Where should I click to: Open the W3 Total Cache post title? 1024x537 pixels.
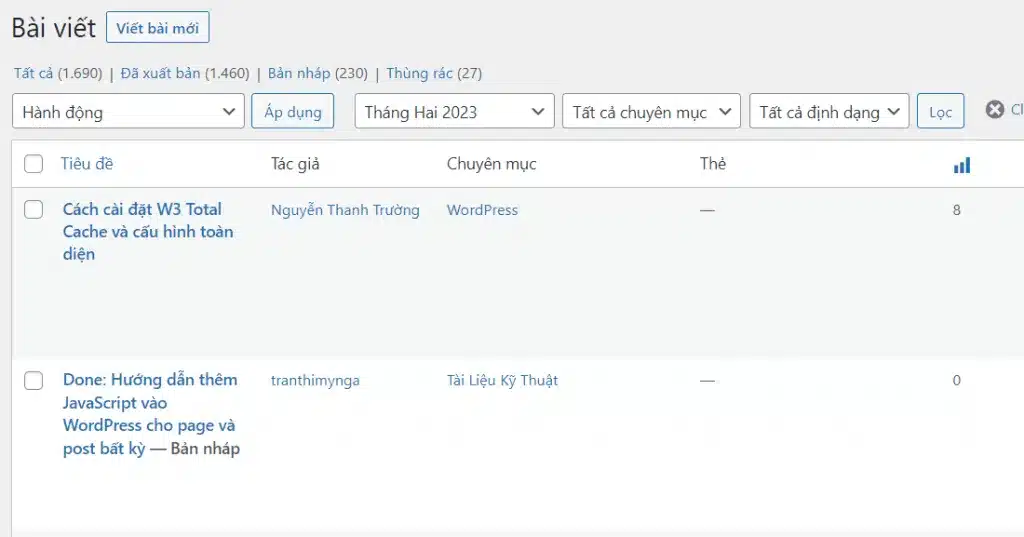tap(148, 231)
